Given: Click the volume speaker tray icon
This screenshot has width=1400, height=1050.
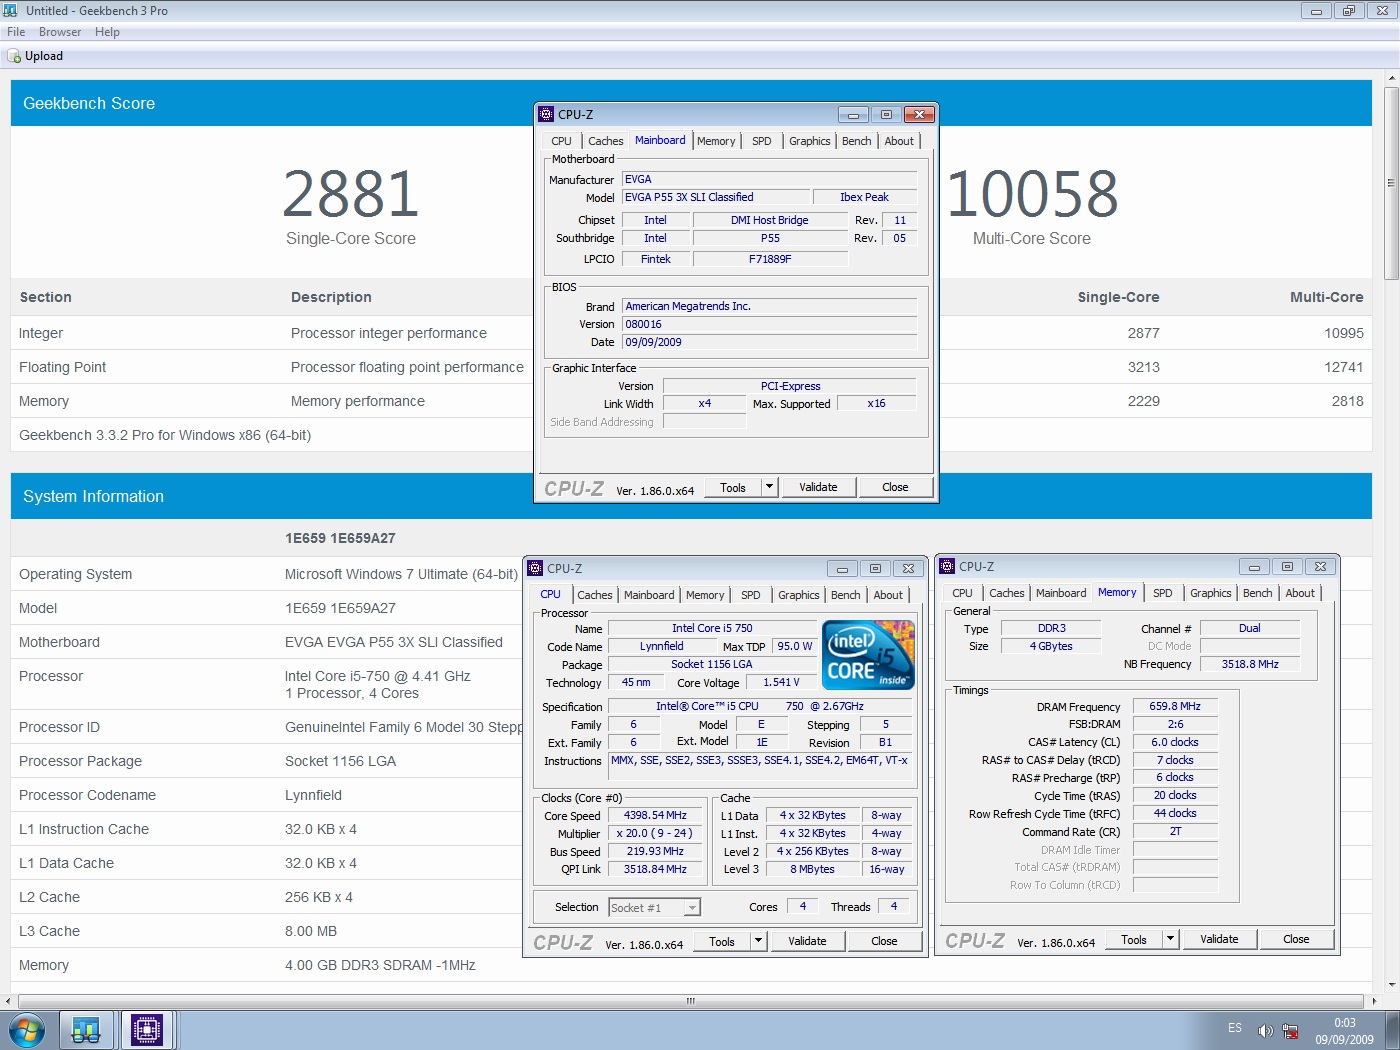Looking at the screenshot, I should [1265, 1031].
